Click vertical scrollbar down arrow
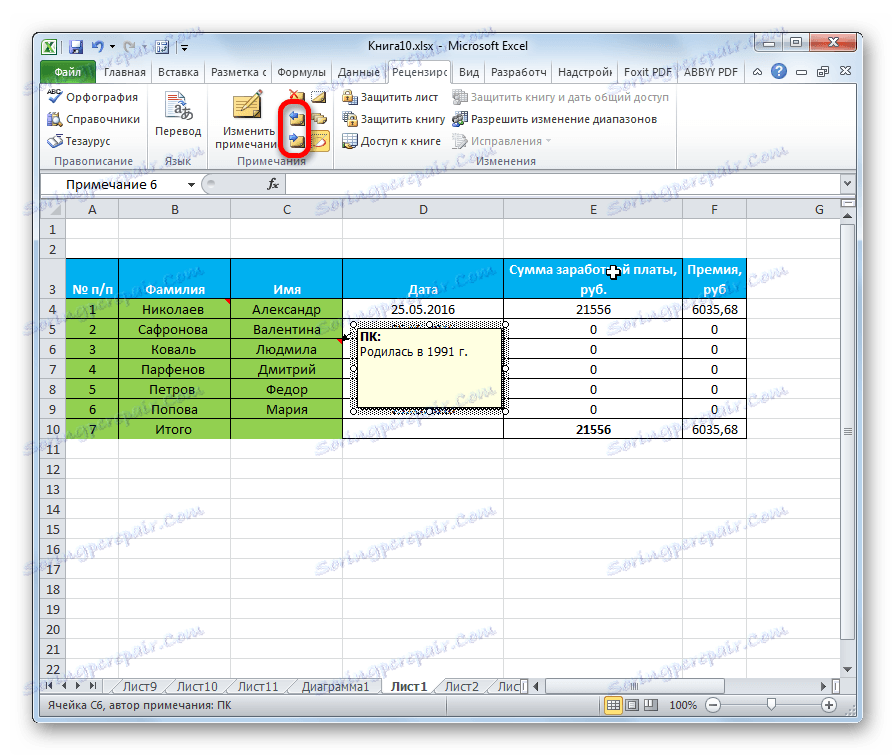The height and width of the screenshot is (756, 896). 847,669
